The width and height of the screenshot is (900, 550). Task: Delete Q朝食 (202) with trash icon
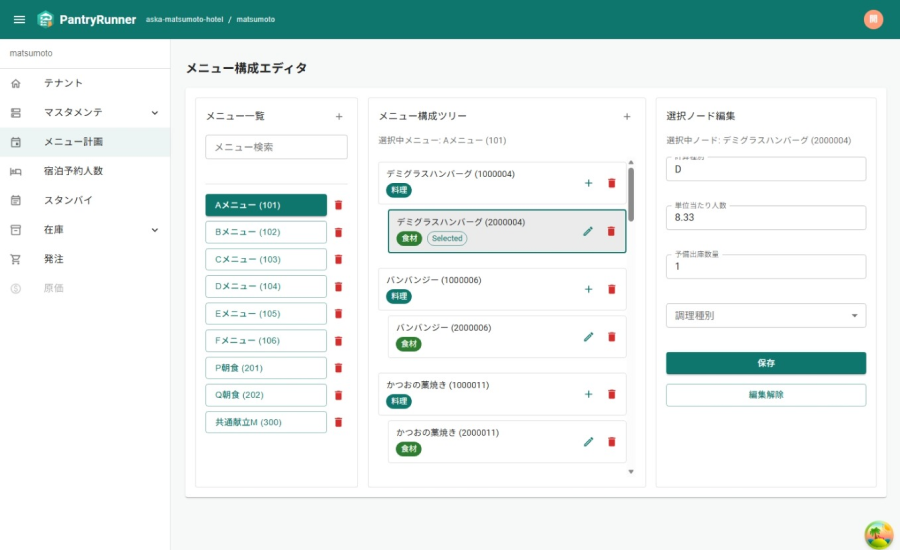point(339,395)
